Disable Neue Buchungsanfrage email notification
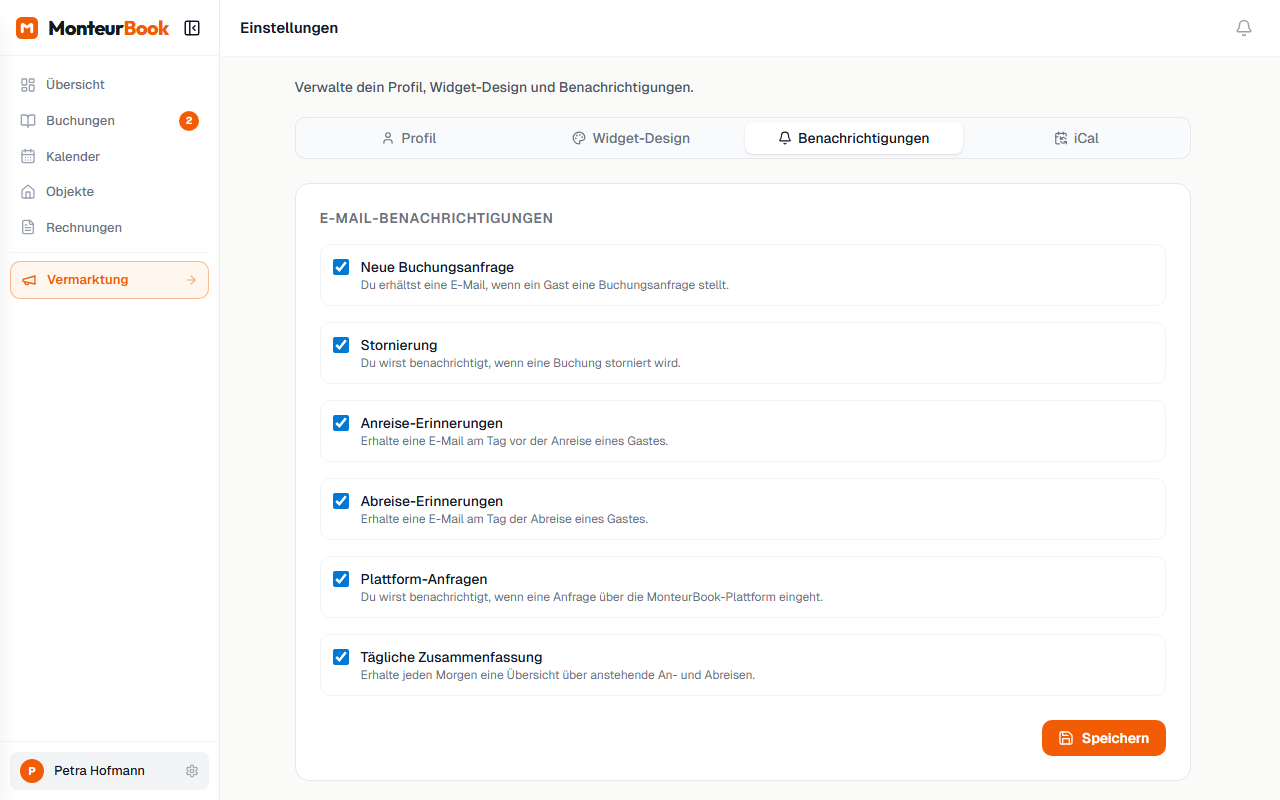 tap(341, 267)
